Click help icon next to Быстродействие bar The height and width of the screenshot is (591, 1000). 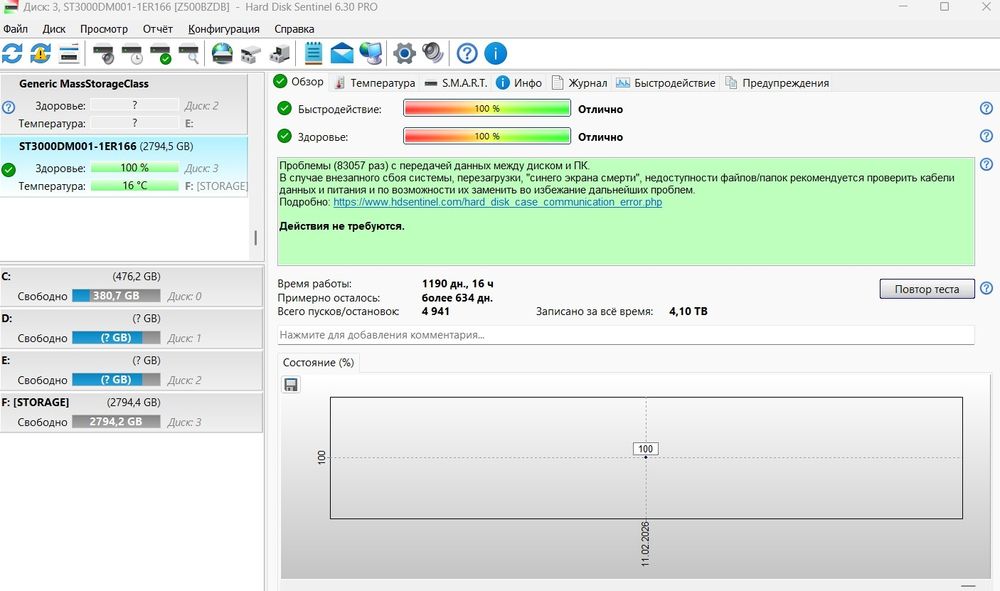pyautogui.click(x=986, y=108)
